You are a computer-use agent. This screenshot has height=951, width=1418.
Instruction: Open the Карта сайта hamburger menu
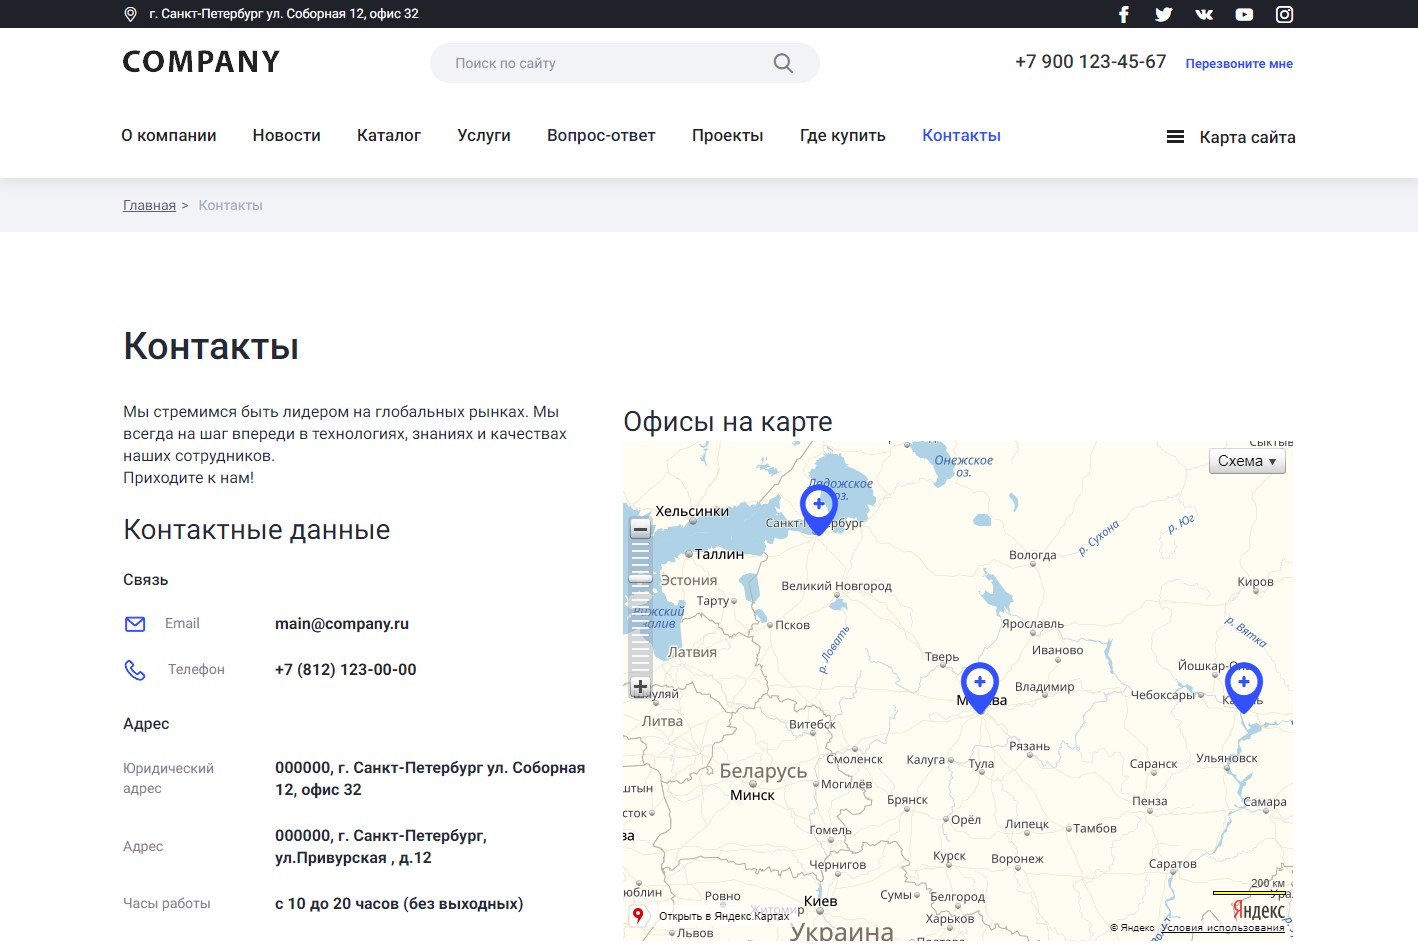[x=1175, y=137]
